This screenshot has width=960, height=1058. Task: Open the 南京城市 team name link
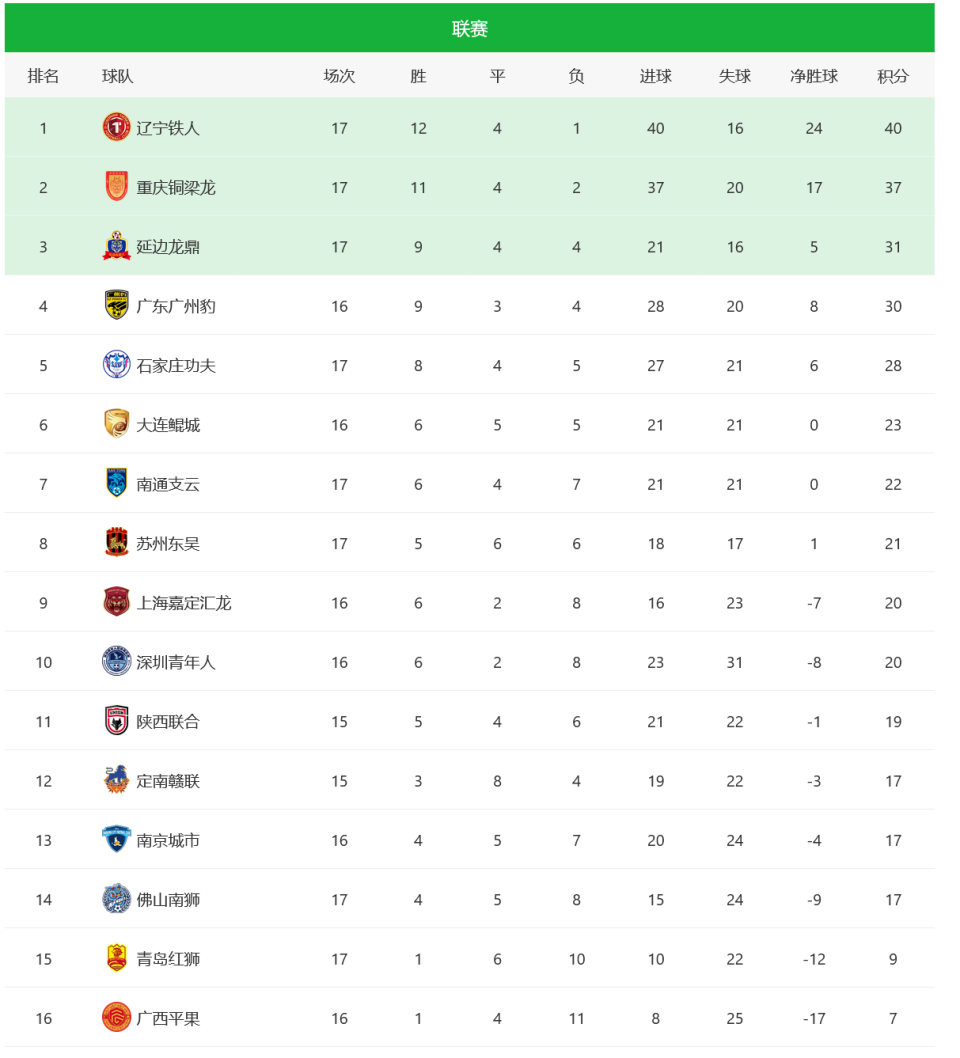click(168, 840)
